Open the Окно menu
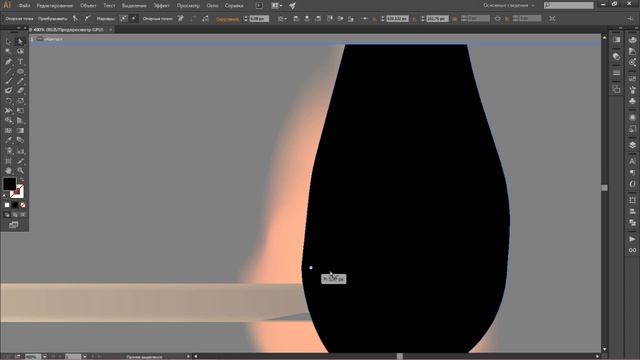 [x=212, y=6]
